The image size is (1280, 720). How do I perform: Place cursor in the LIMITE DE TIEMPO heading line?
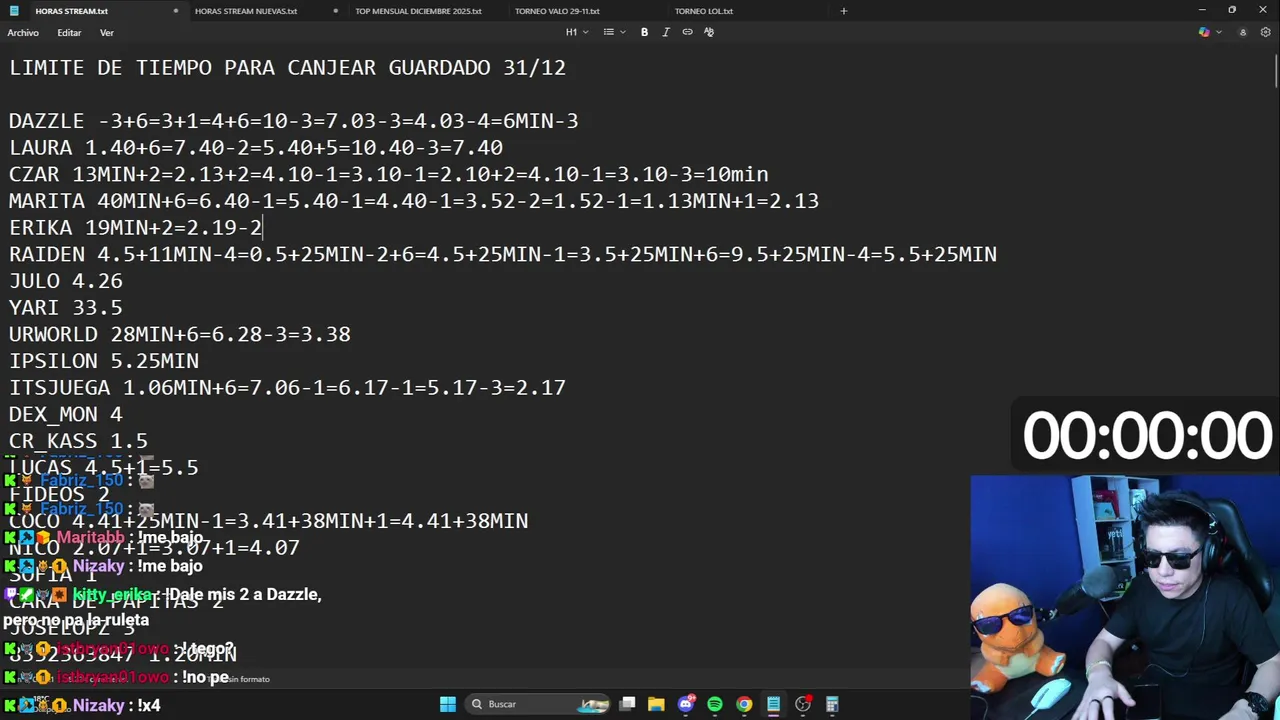coord(287,68)
